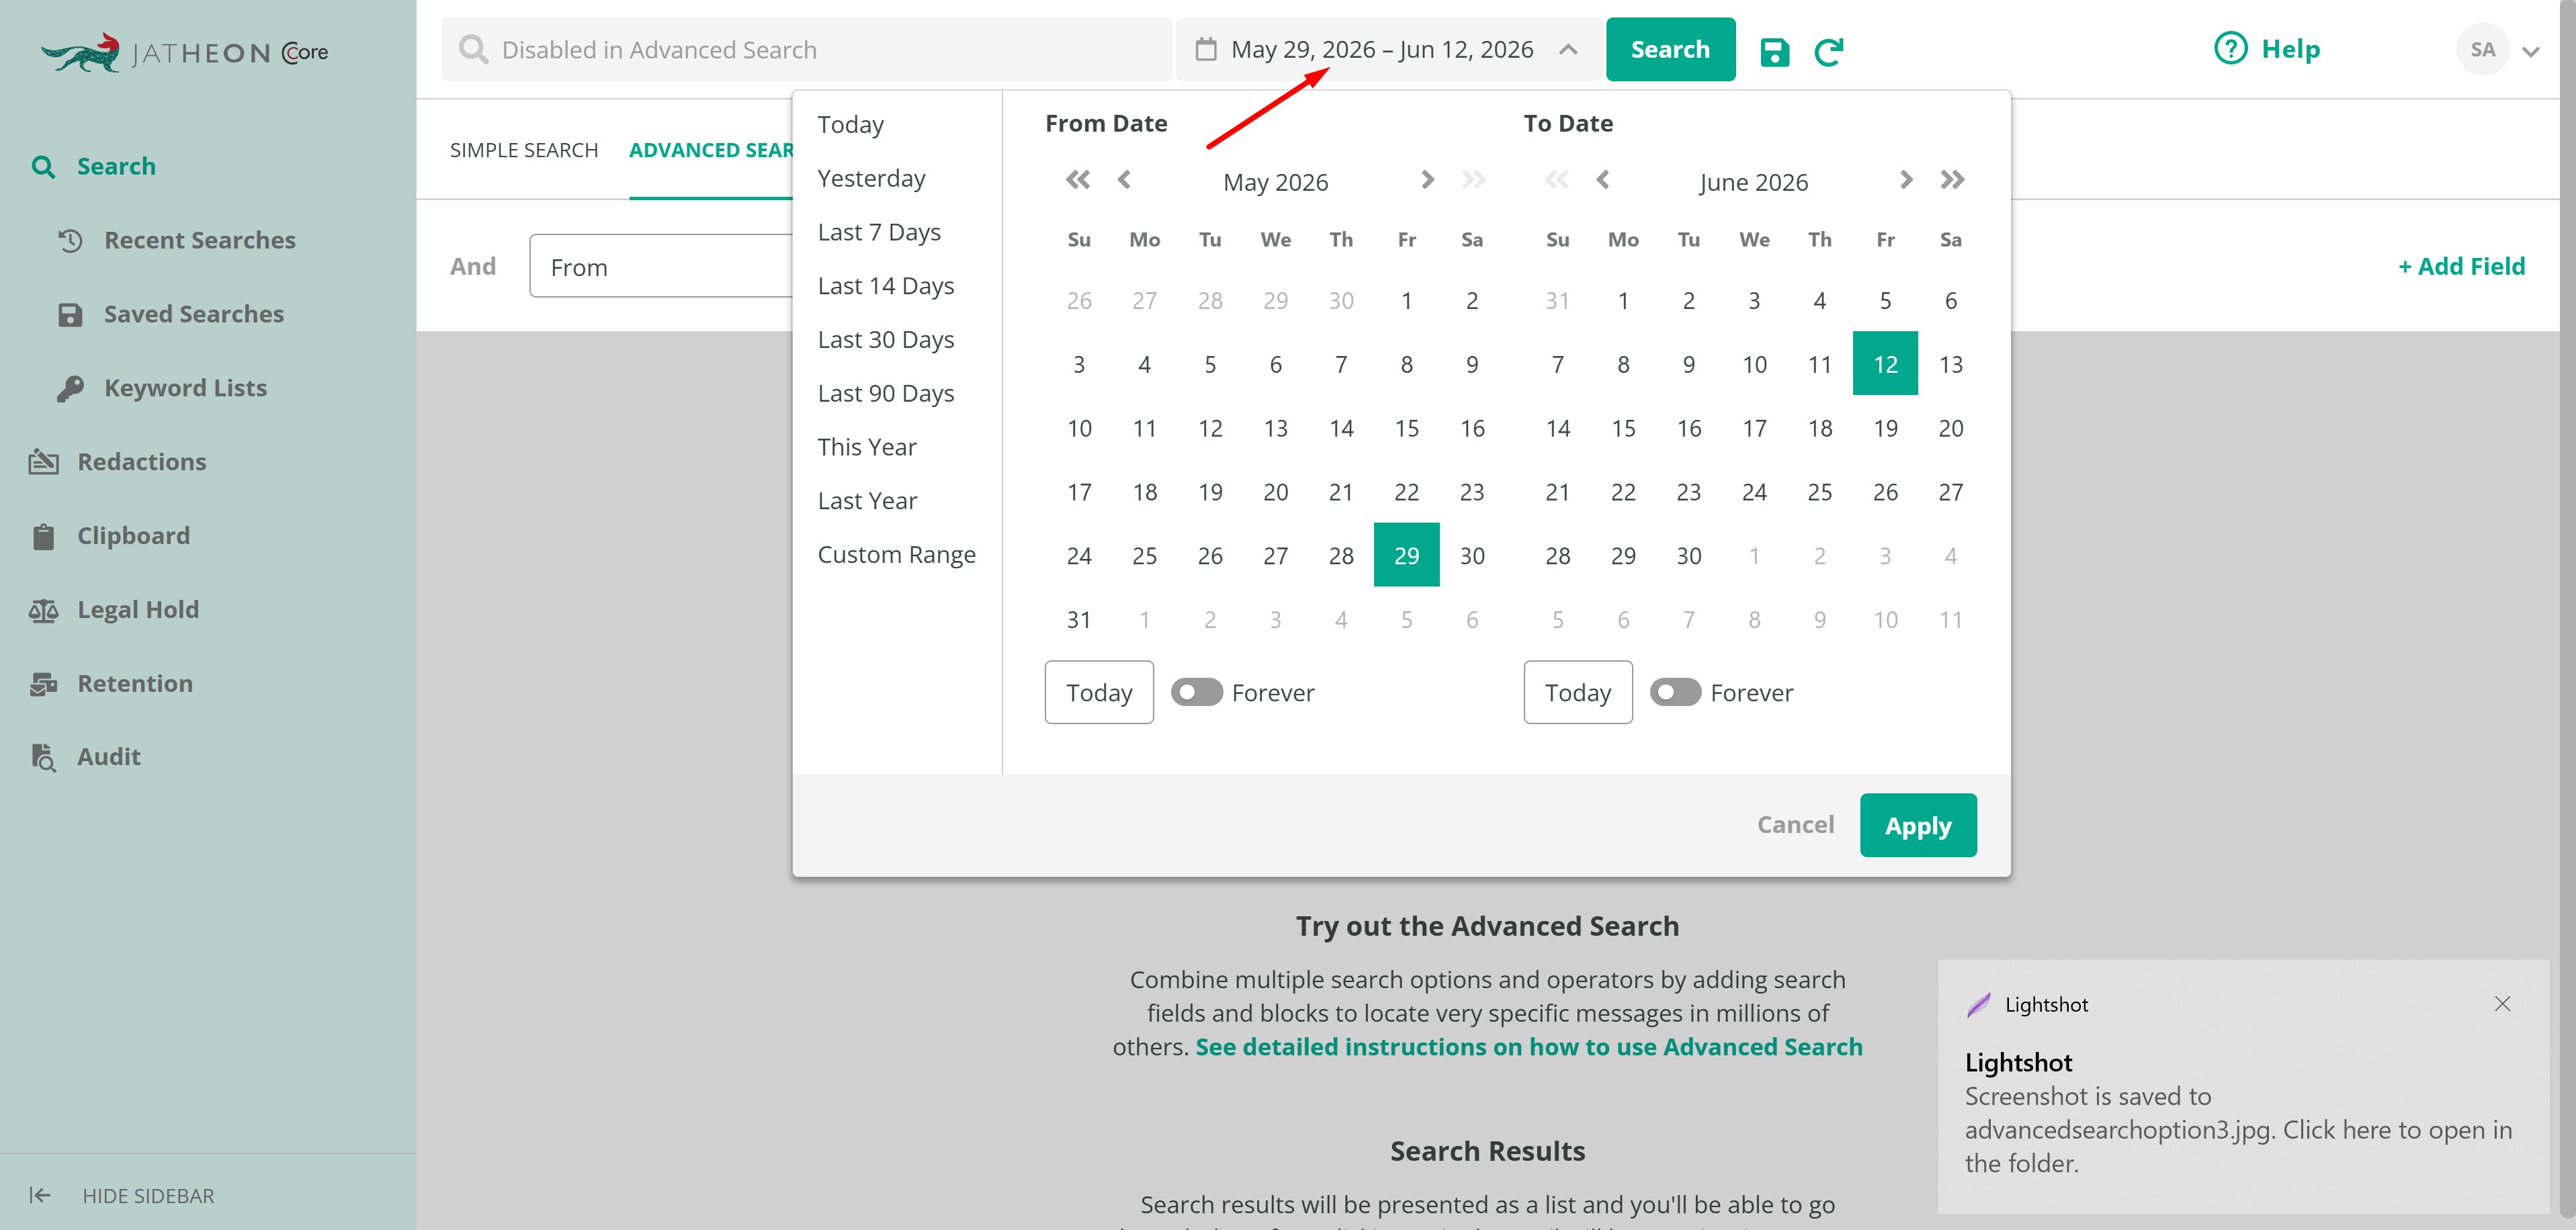Viewport: 2576px width, 1230px height.
Task: Collapse the date range picker chevron
Action: [x=1568, y=49]
